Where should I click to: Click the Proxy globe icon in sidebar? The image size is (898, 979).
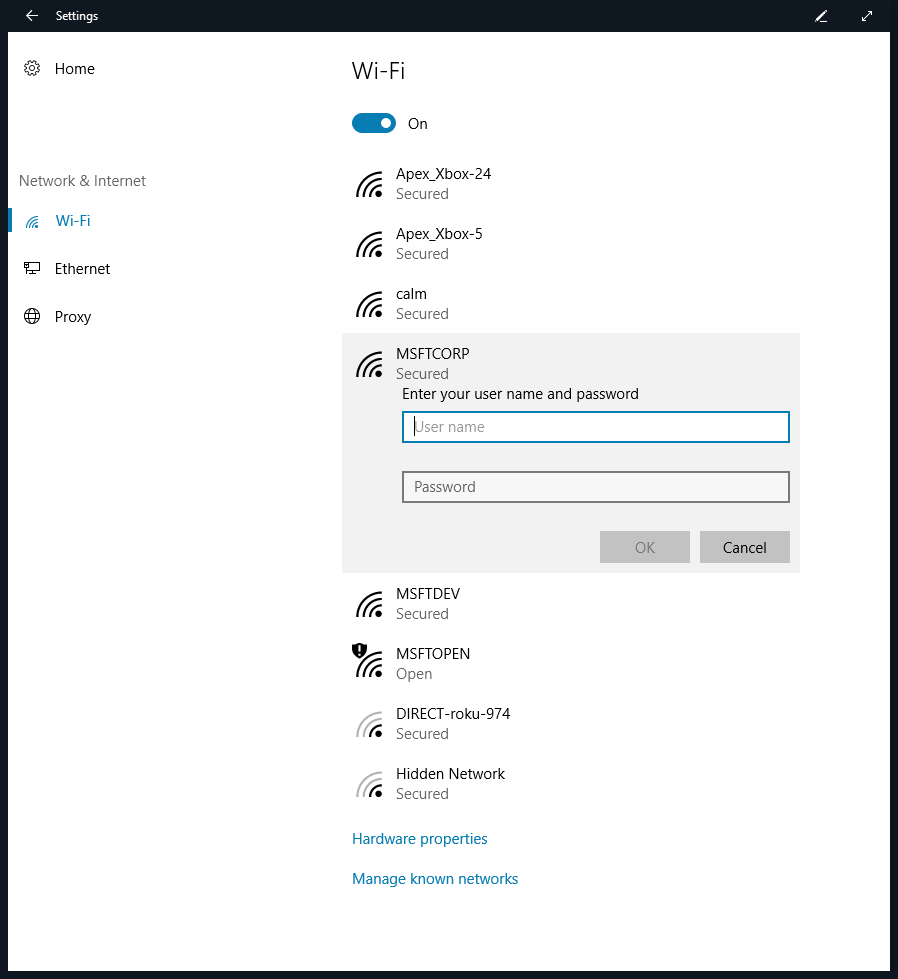coord(32,317)
